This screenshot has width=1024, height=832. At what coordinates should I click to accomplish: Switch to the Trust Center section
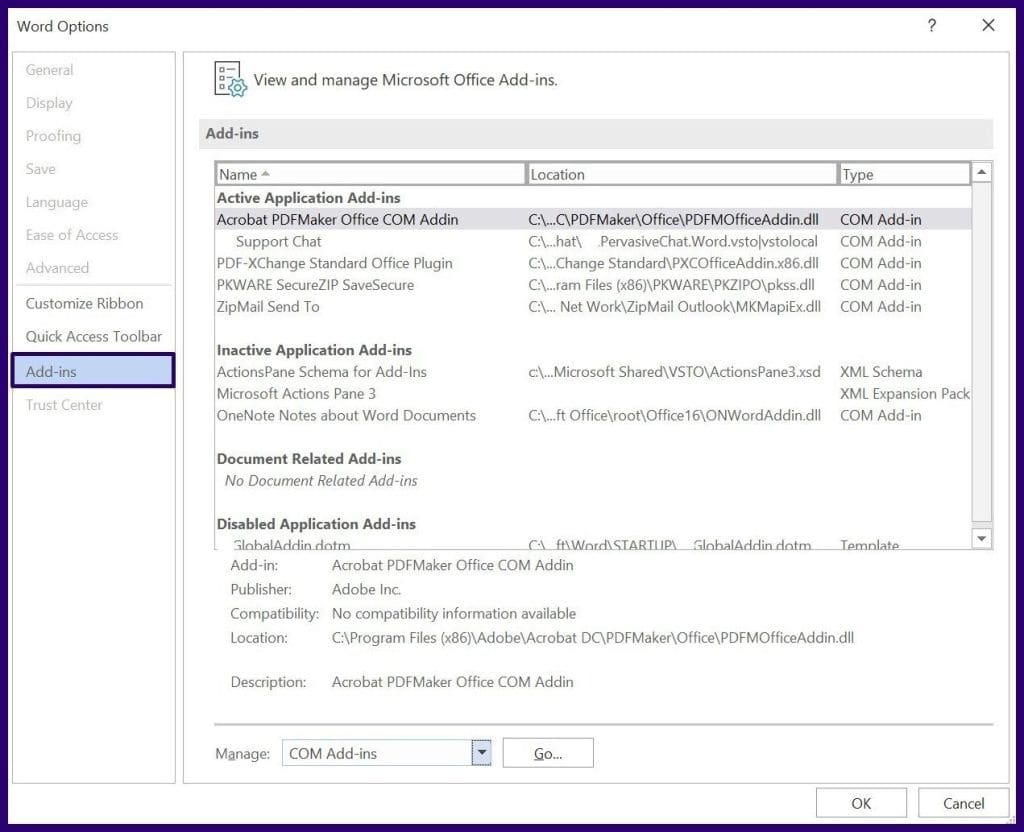(64, 405)
